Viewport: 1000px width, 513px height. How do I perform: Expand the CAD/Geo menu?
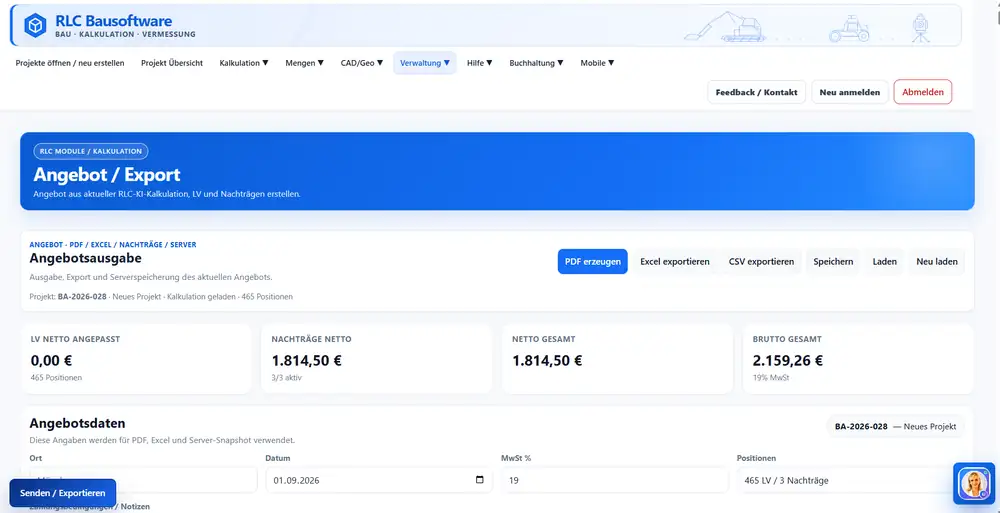click(x=362, y=63)
